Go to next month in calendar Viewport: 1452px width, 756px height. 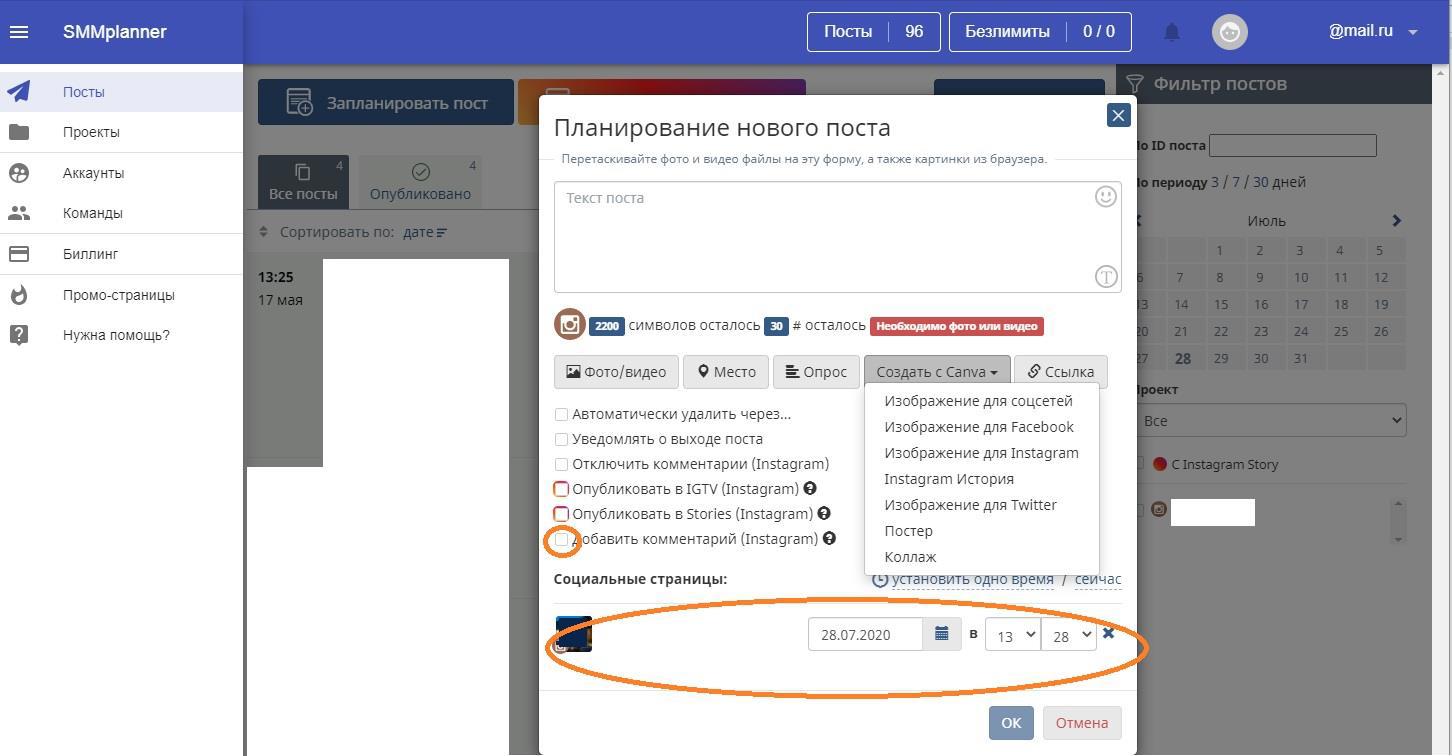click(x=1396, y=220)
